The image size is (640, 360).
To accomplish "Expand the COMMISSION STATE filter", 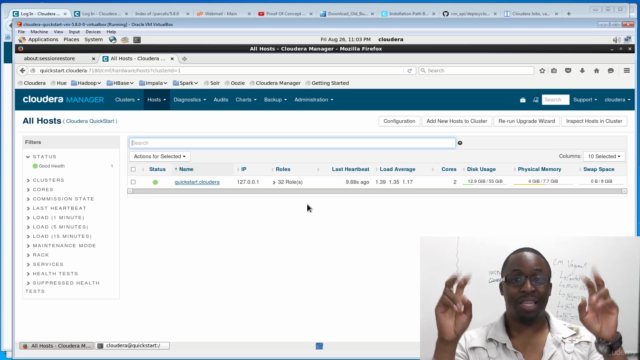I will [60, 199].
